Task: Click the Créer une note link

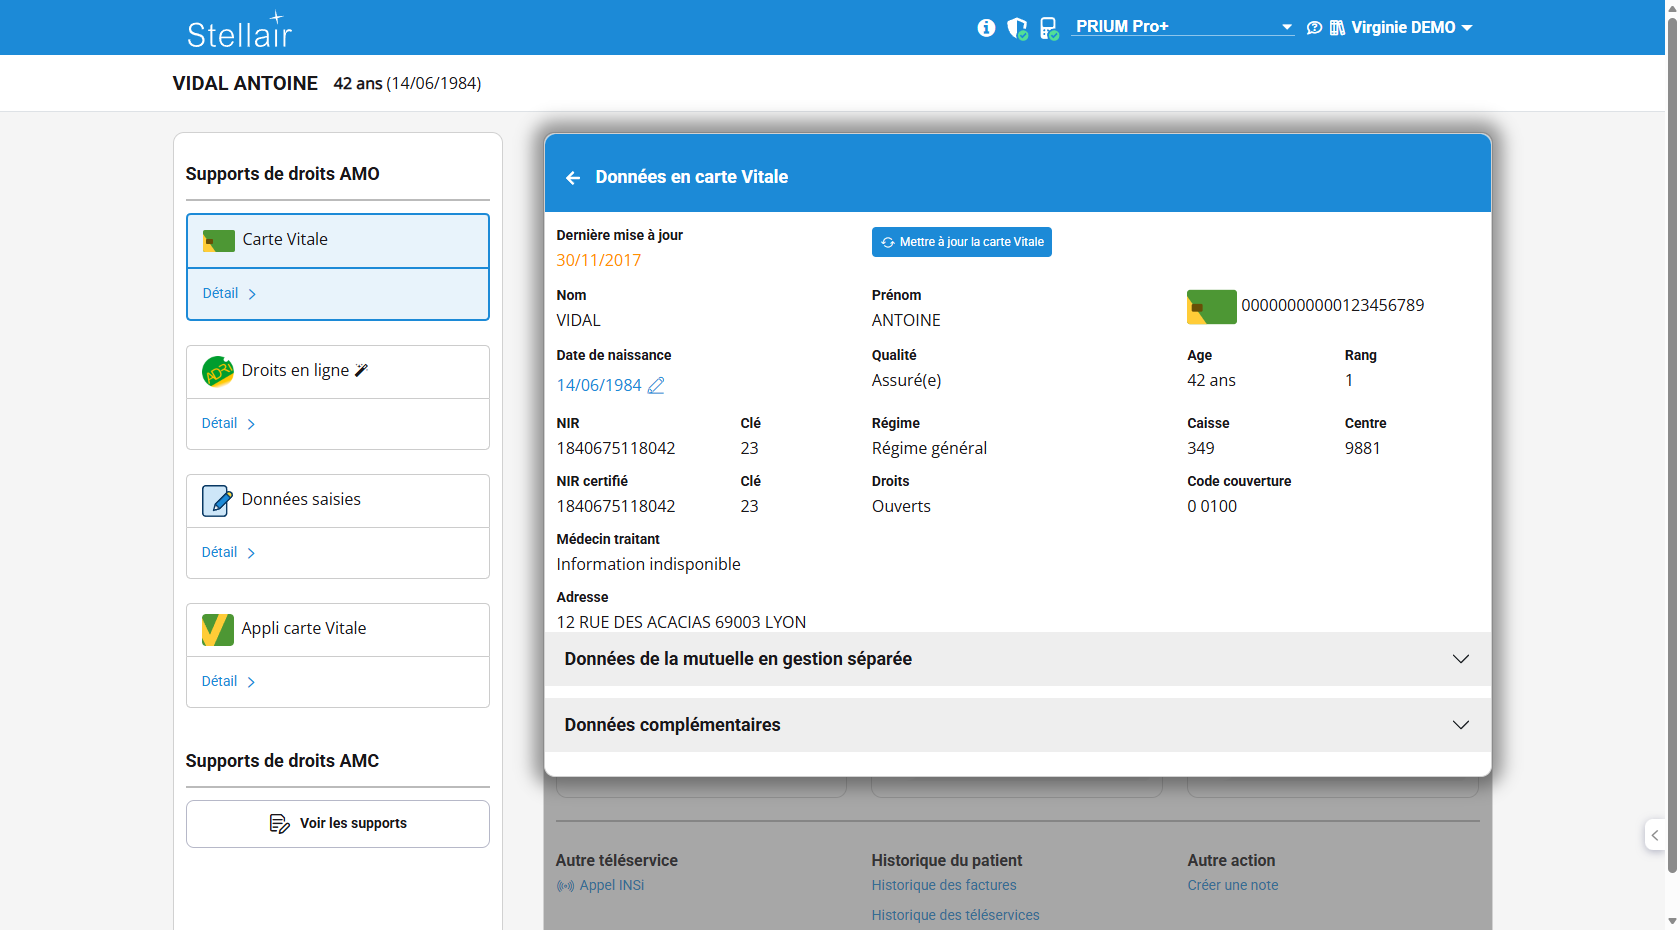Action: [x=1233, y=886]
